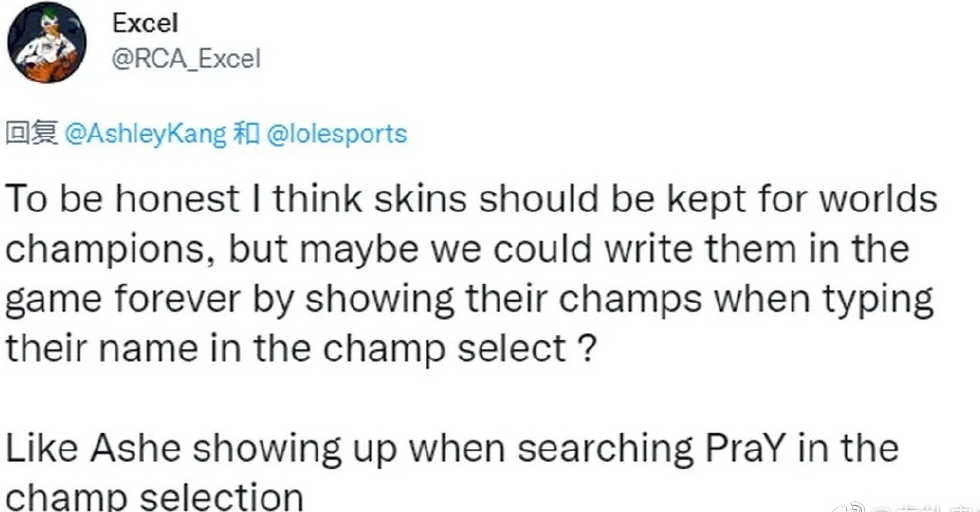This screenshot has width=980, height=512.
Task: Open the @RCA_Excel handle
Action: point(186,58)
